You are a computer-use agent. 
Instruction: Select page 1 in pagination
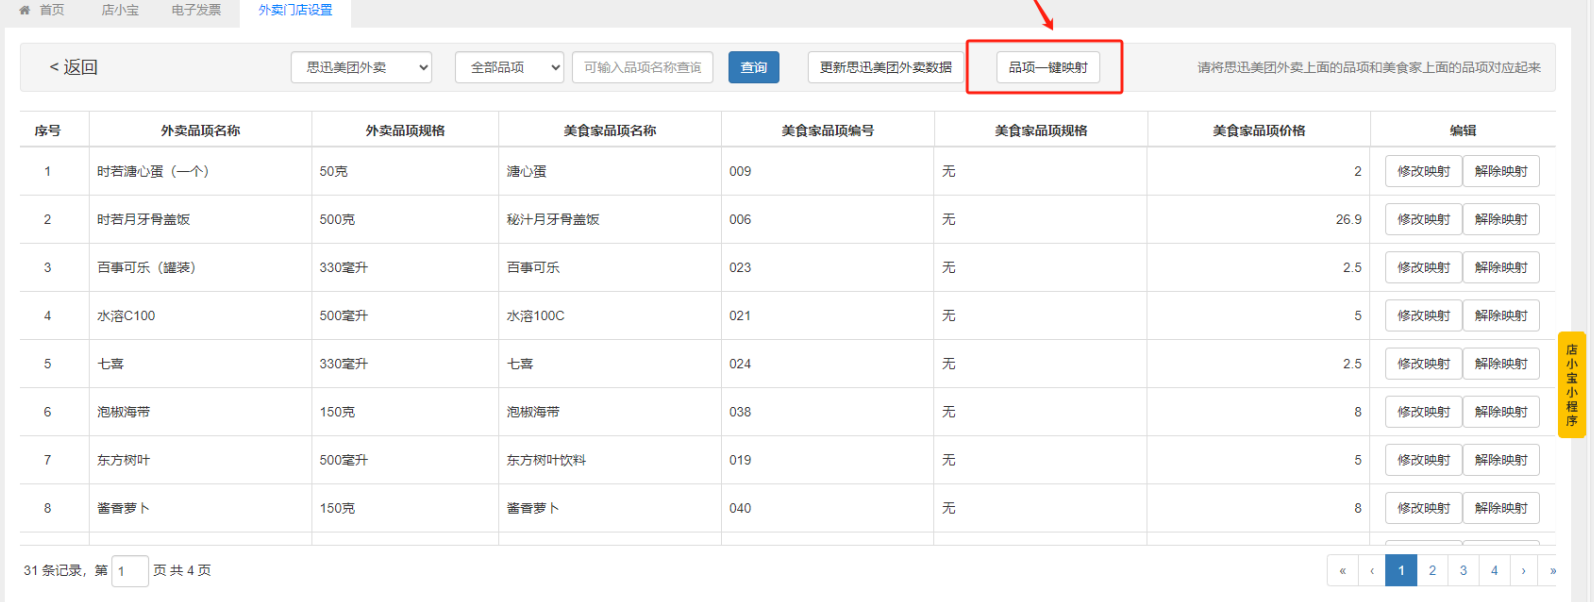click(x=1401, y=570)
